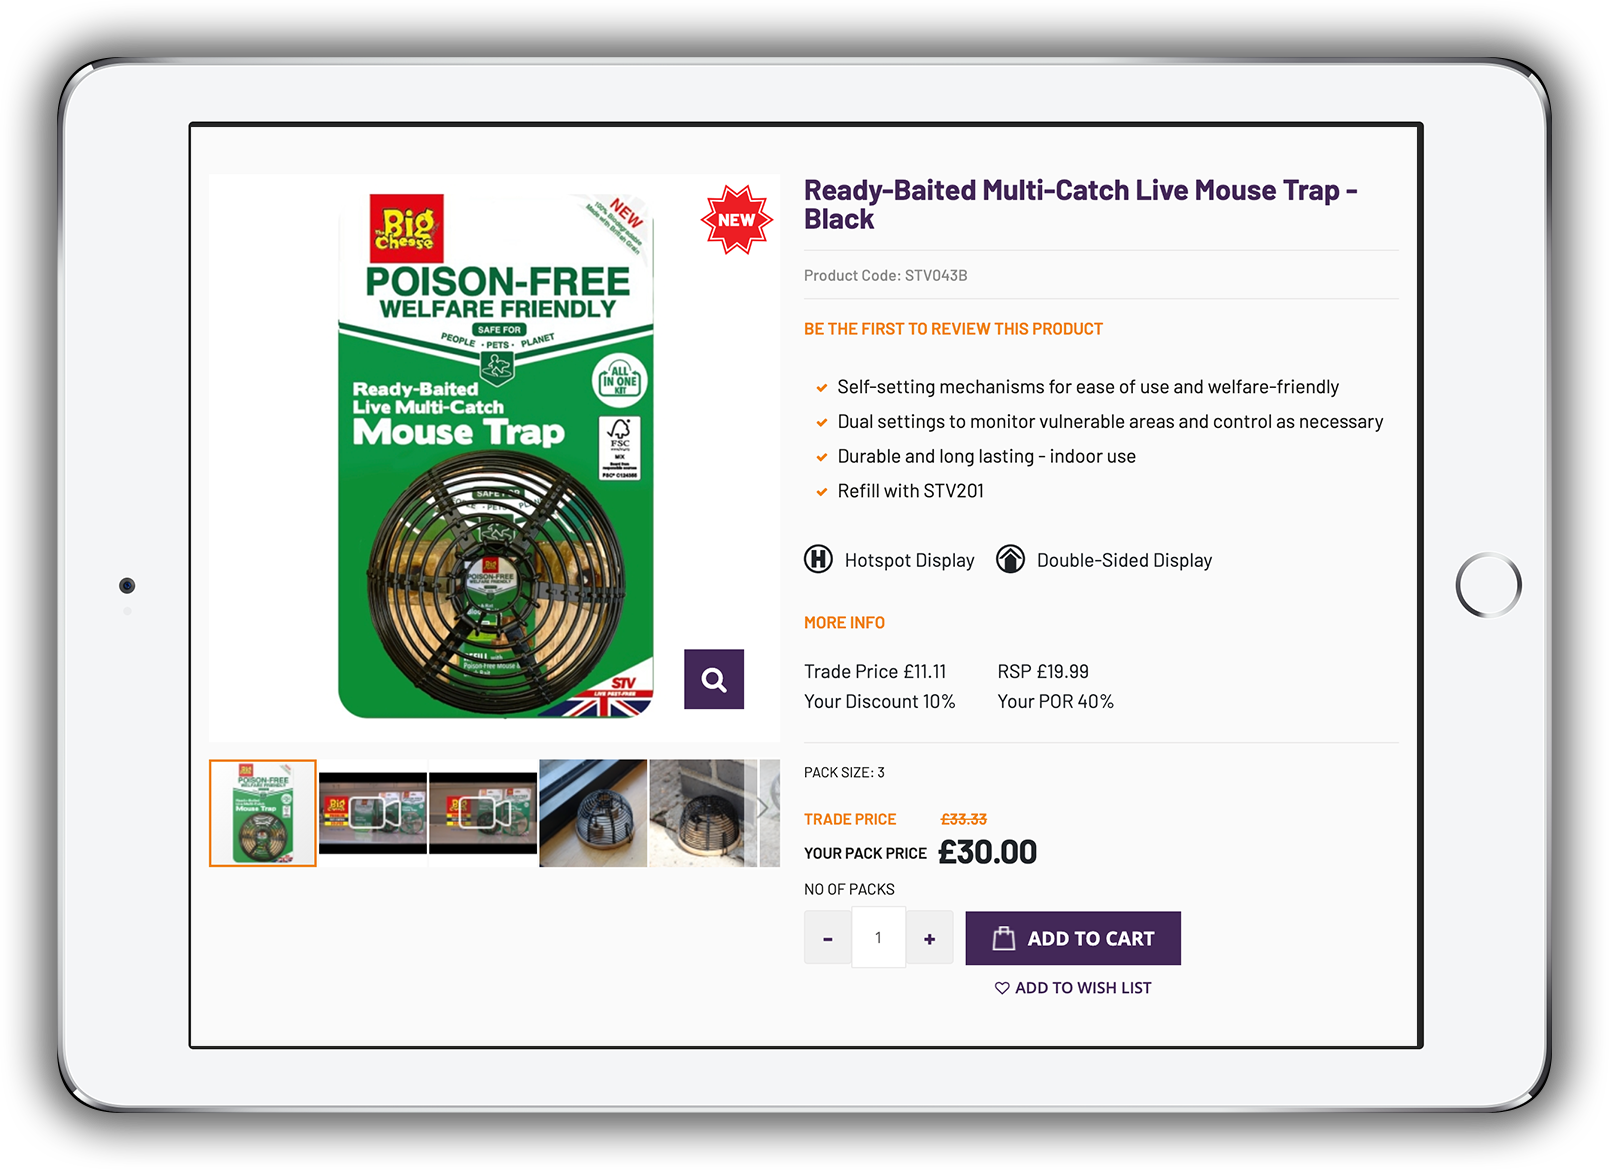The height and width of the screenshot is (1170, 1609).
Task: Decrease the number of packs with minus
Action: coord(828,938)
